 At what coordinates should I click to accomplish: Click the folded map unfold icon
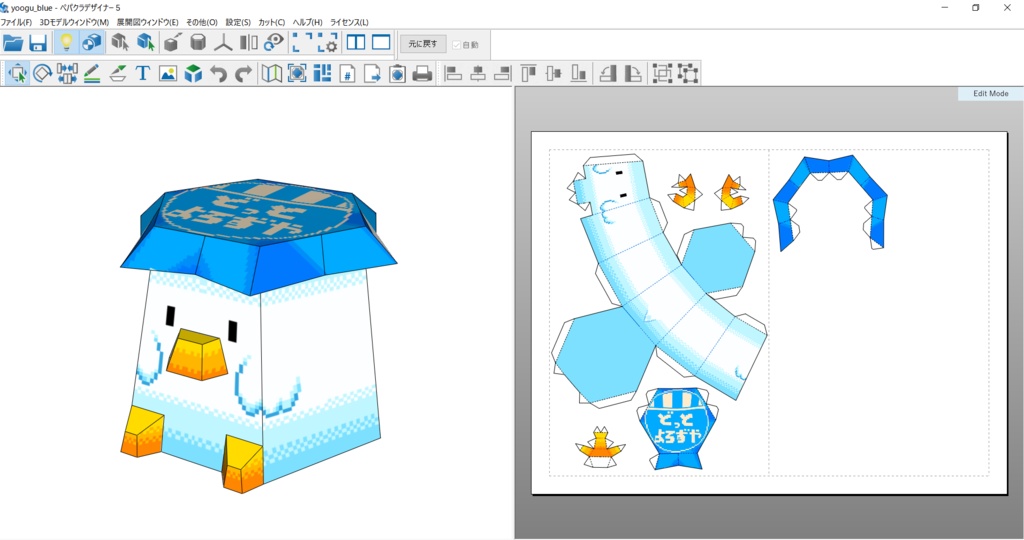pyautogui.click(x=272, y=73)
